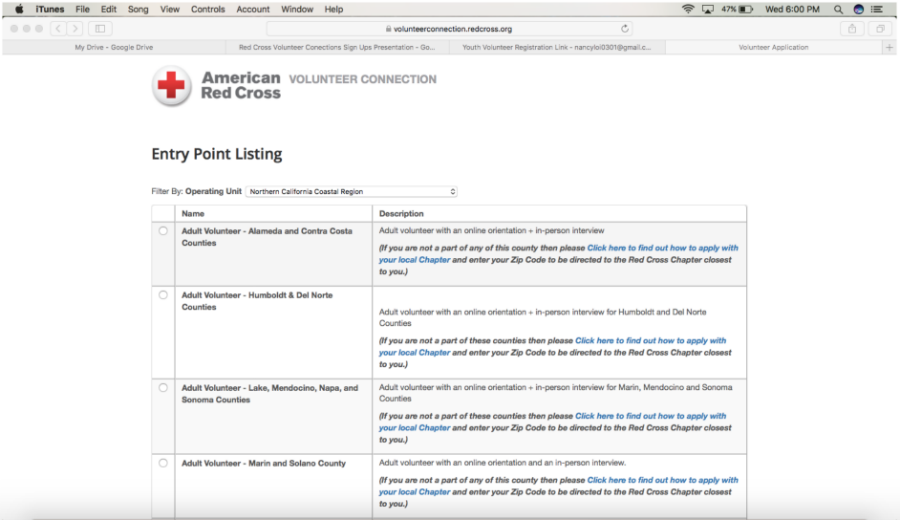This screenshot has height=520, width=900.
Task: Open the Account menu in the menu bar
Action: point(253,9)
